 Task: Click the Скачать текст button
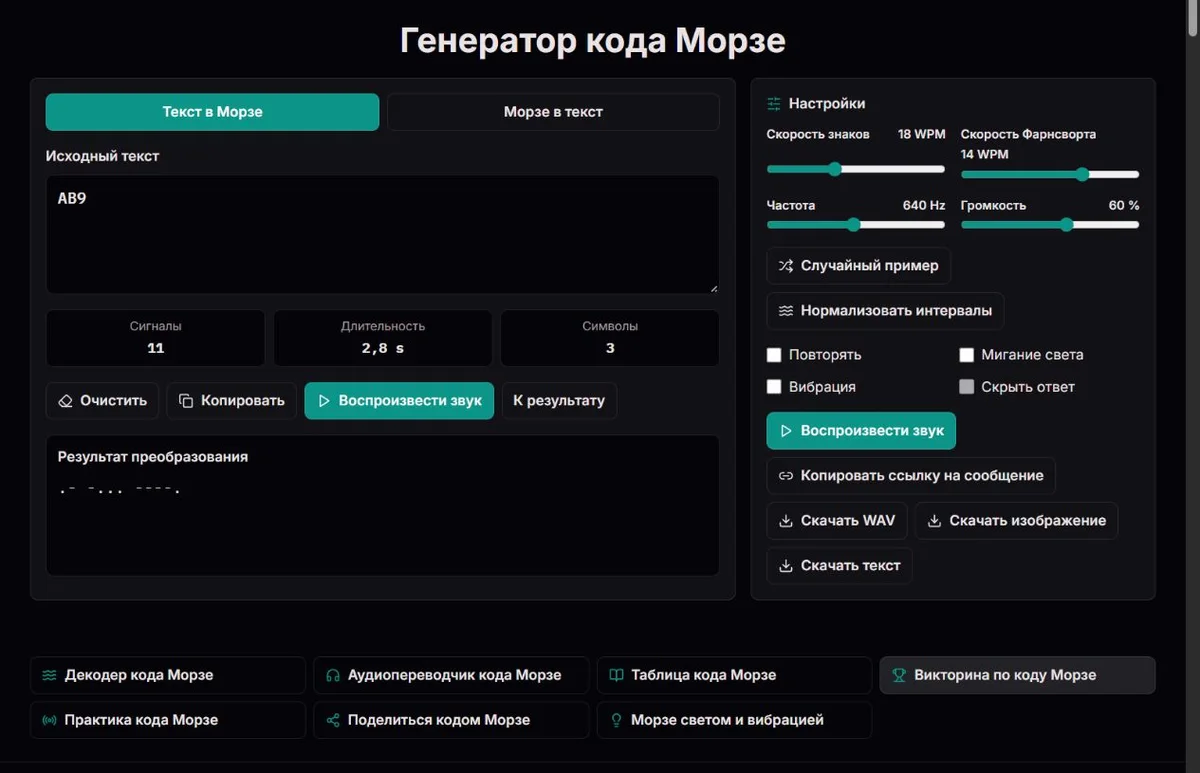[839, 566]
